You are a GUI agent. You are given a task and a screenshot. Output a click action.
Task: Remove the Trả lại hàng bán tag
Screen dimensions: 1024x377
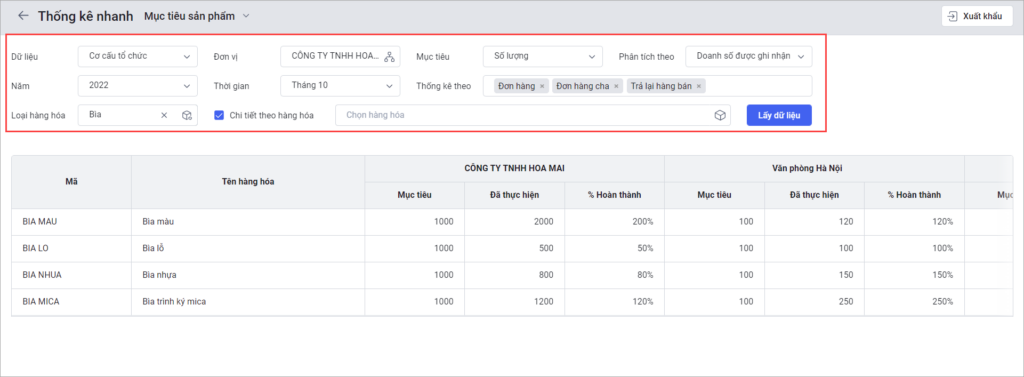click(699, 86)
